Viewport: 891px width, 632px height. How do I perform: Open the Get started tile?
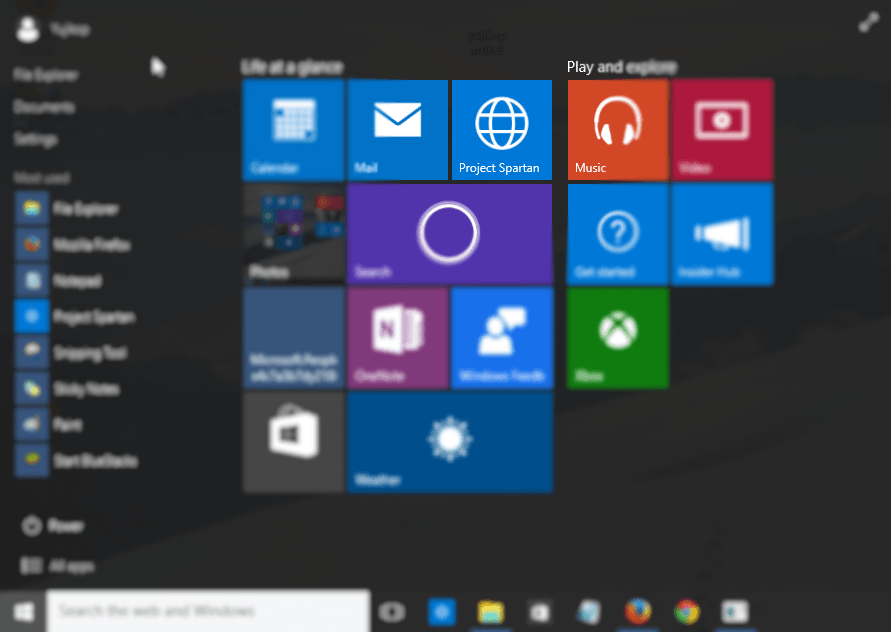pos(618,234)
